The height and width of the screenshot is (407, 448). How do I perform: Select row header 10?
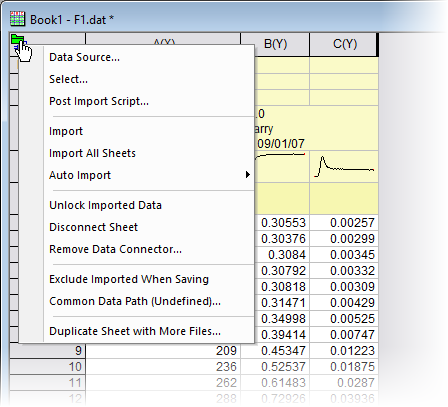point(47,367)
